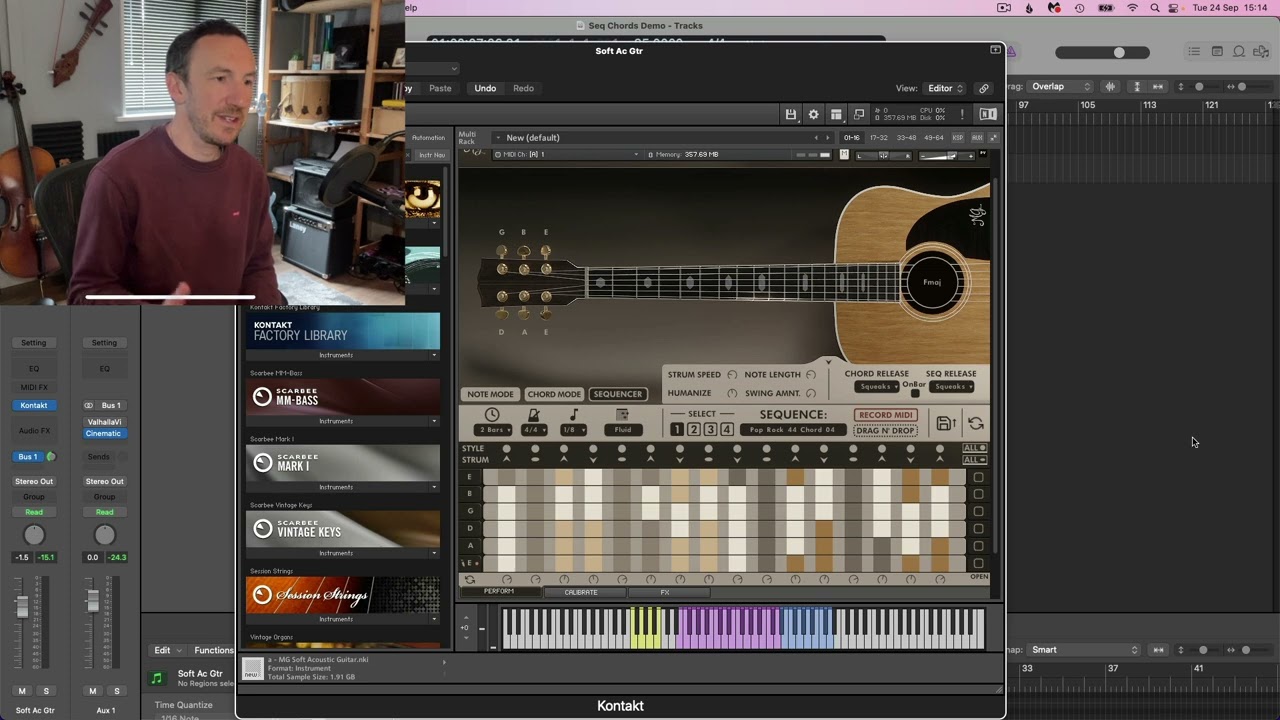Toggle the D string row checkbox
This screenshot has height=720, width=1280.
(x=978, y=528)
